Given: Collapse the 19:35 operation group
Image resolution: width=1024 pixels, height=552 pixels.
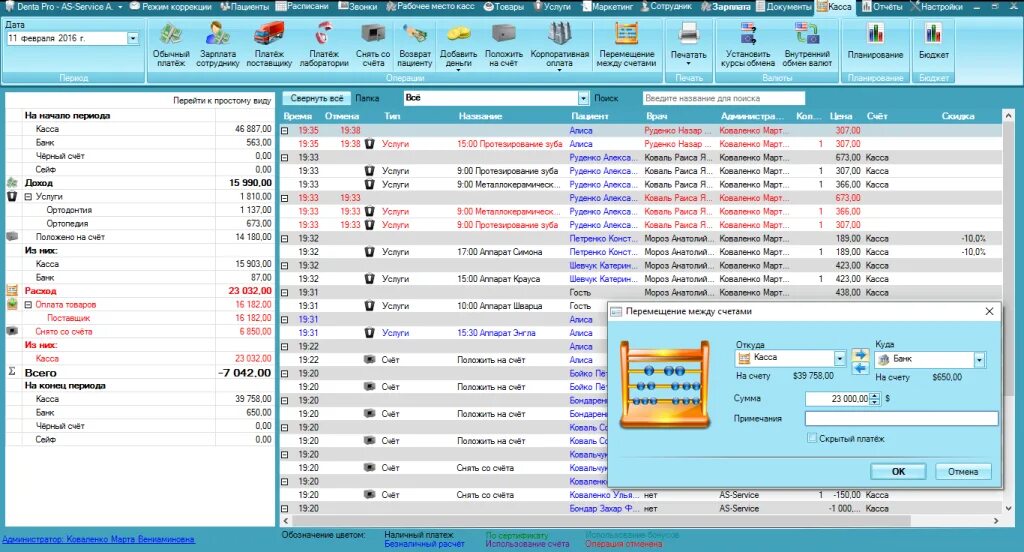Looking at the screenshot, I should point(285,131).
